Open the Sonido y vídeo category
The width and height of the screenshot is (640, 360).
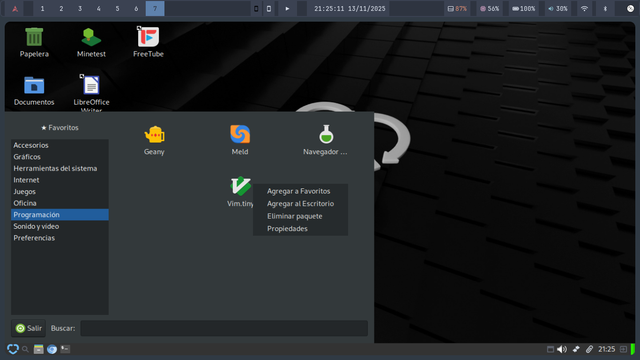(60, 226)
